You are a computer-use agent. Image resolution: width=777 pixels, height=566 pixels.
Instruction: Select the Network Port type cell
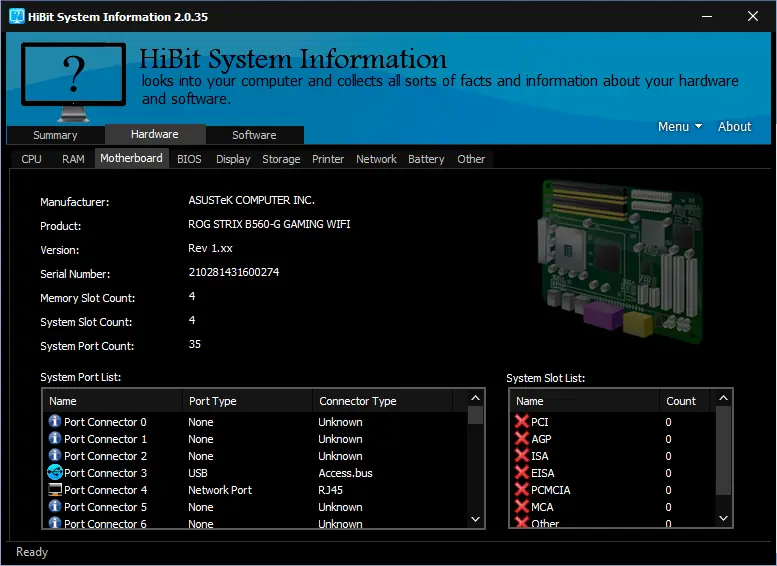click(x=220, y=490)
